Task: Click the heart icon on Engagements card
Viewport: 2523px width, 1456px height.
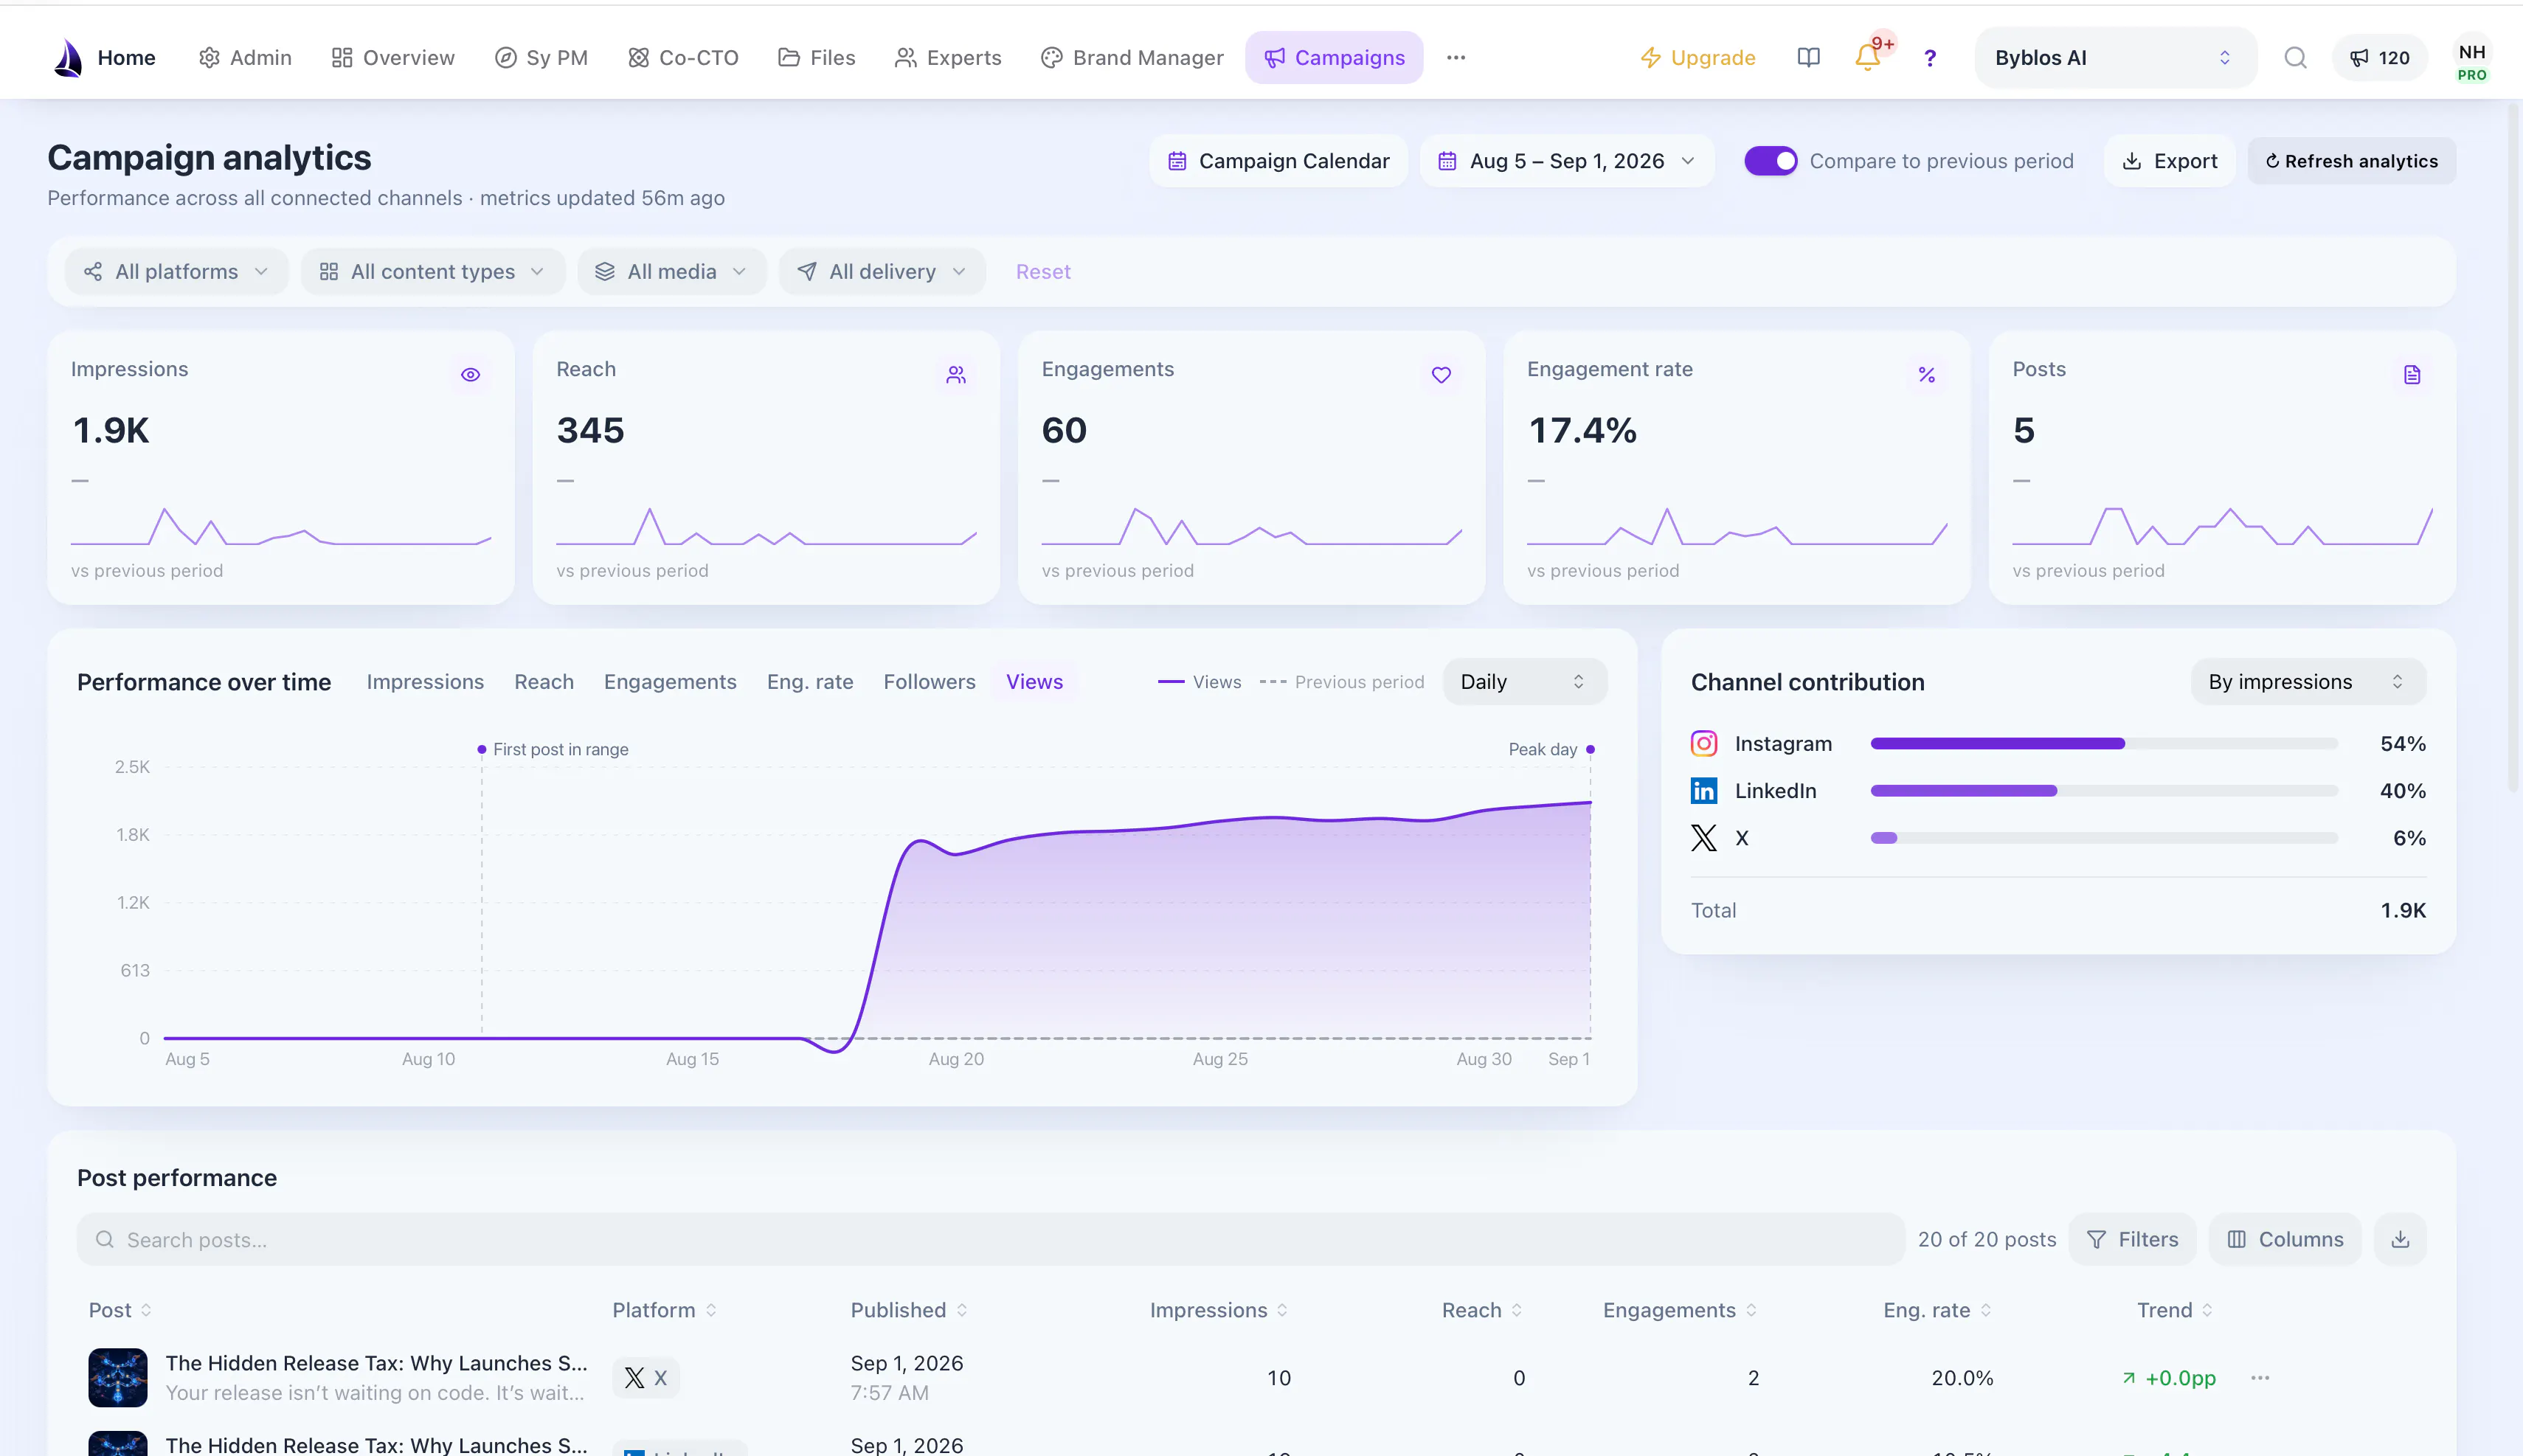Action: point(1441,375)
